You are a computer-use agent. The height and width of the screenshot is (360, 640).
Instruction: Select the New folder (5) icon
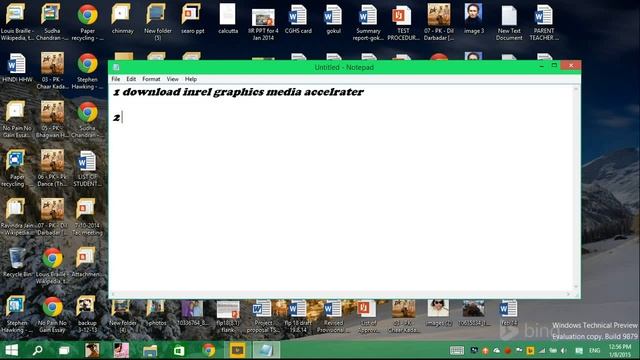158,22
